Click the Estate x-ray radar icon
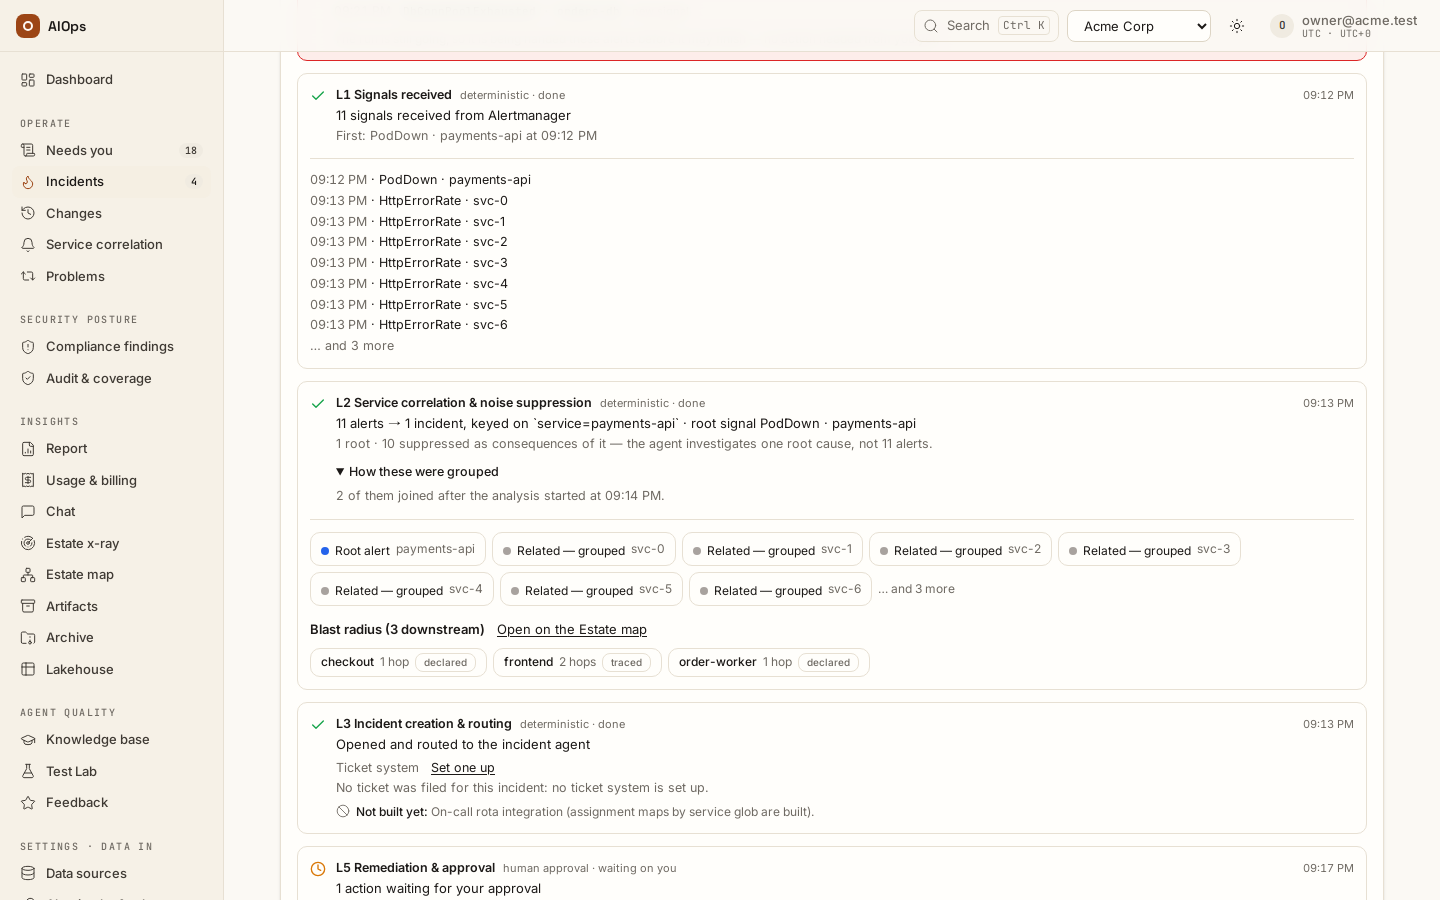Viewport: 1440px width, 900px height. (28, 544)
